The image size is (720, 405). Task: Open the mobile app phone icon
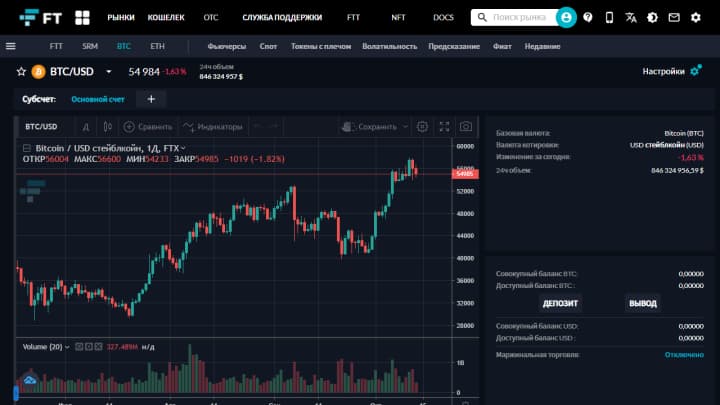point(609,17)
